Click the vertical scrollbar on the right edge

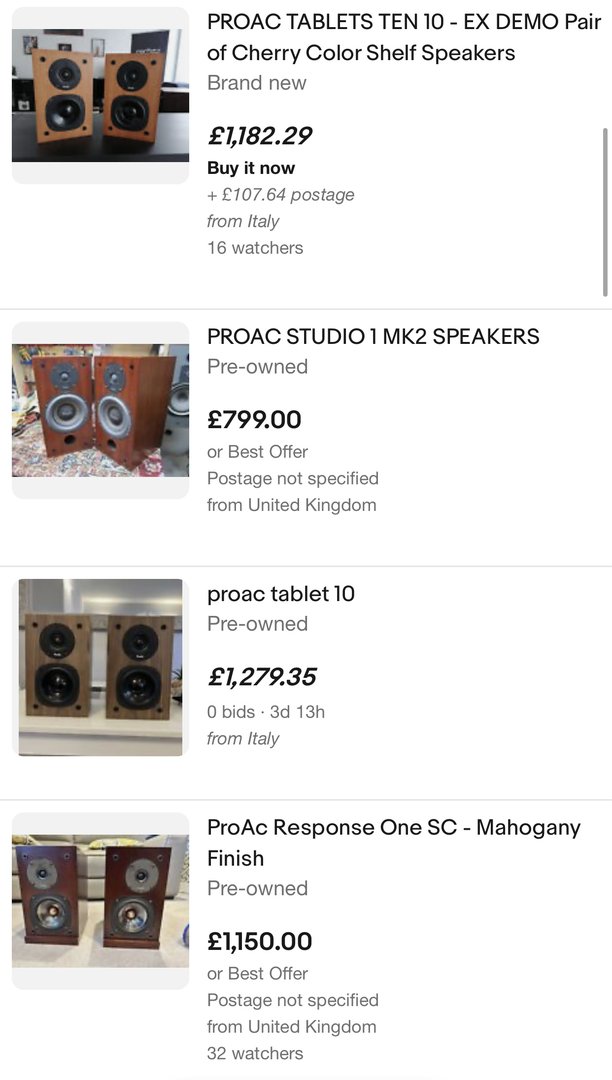pos(605,211)
